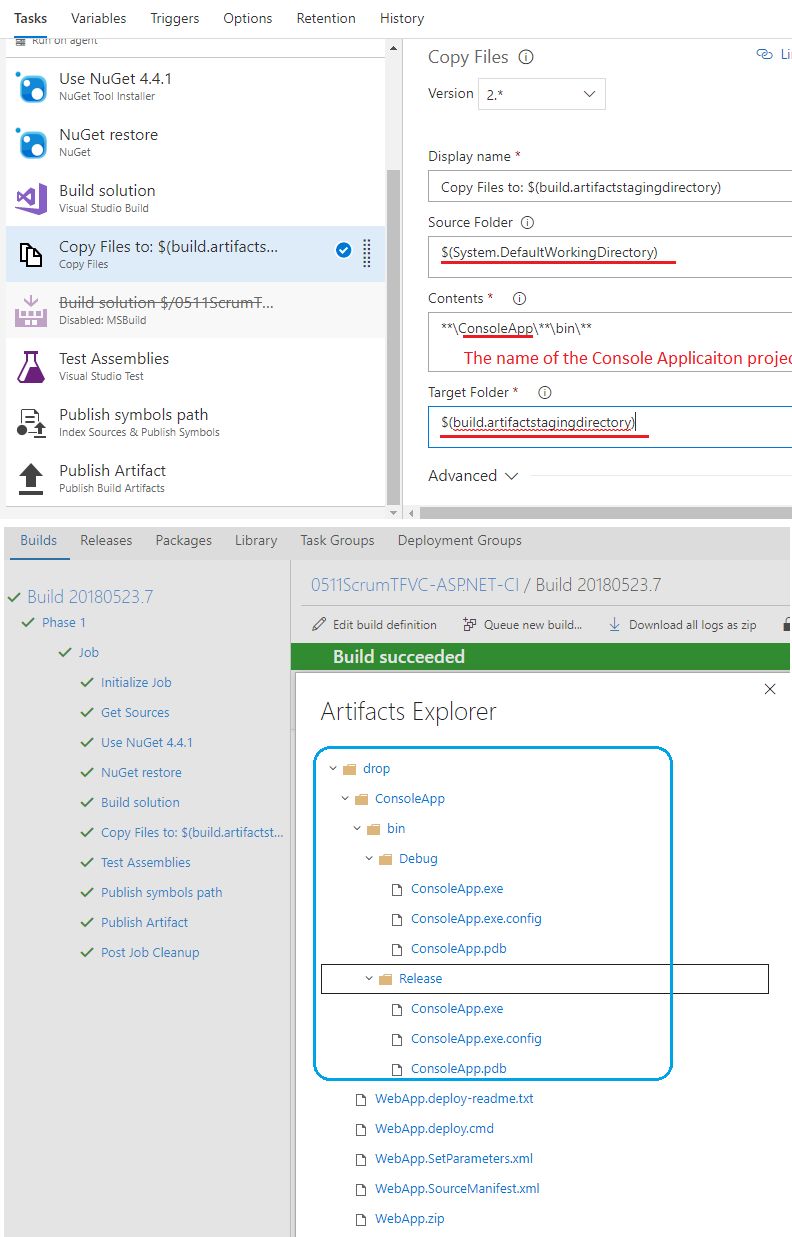The width and height of the screenshot is (792, 1237).
Task: Switch to the Builds hub tab
Action: pos(39,540)
